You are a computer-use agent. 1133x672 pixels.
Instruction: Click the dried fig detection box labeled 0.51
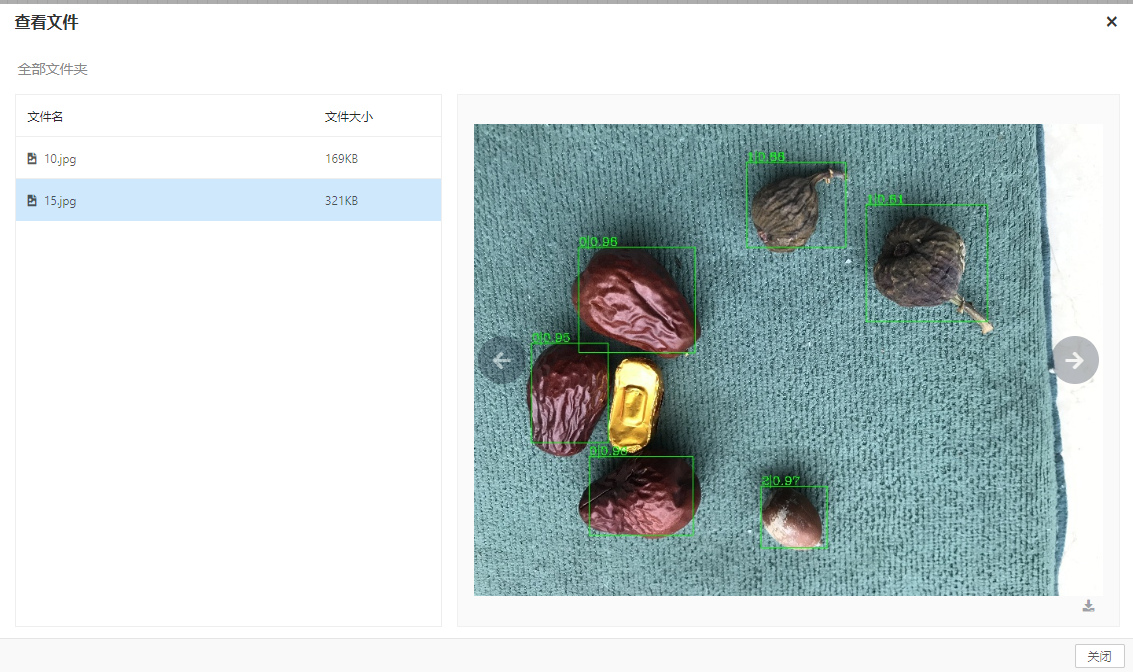click(x=926, y=263)
